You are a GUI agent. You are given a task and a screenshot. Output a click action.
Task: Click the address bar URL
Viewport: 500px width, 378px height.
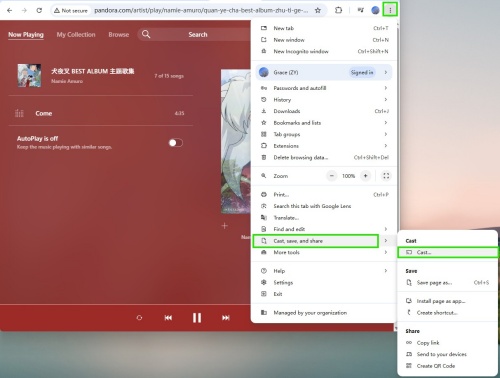pyautogui.click(x=201, y=10)
